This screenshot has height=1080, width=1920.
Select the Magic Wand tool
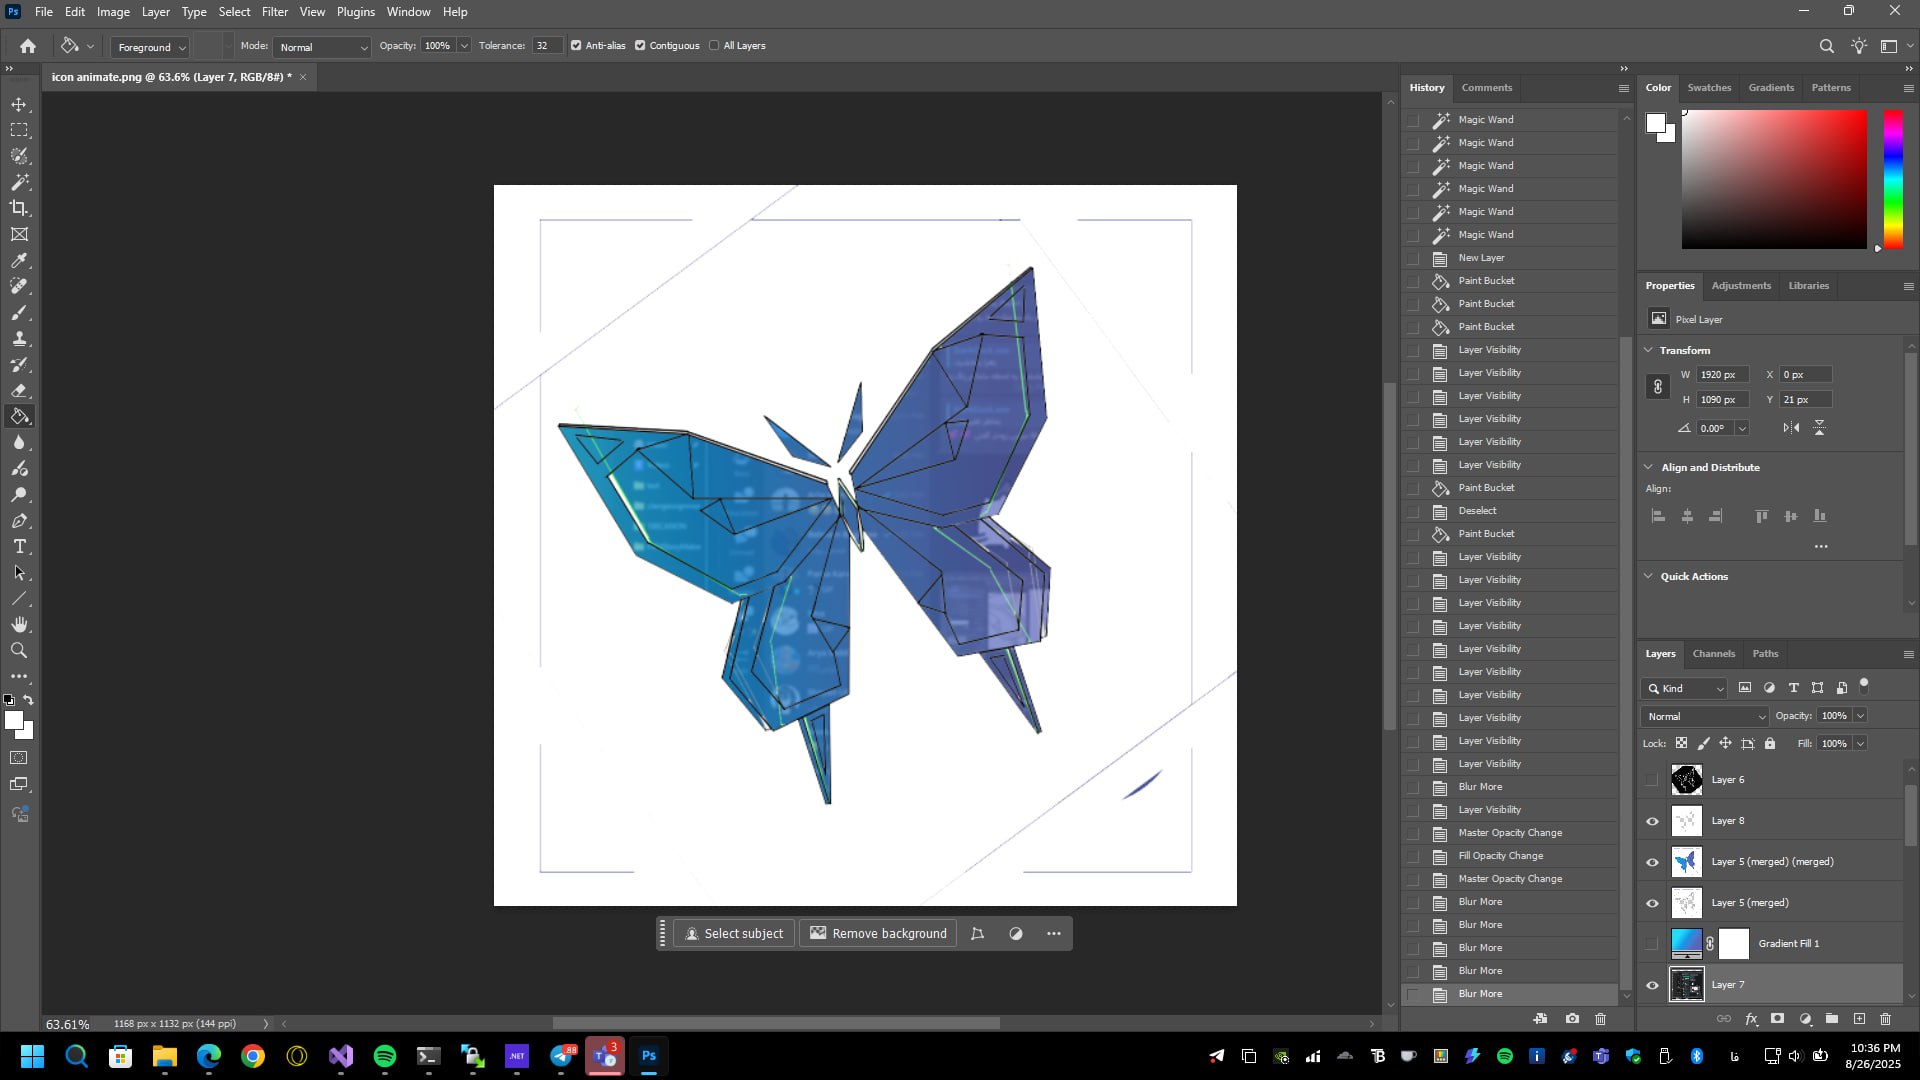point(19,182)
